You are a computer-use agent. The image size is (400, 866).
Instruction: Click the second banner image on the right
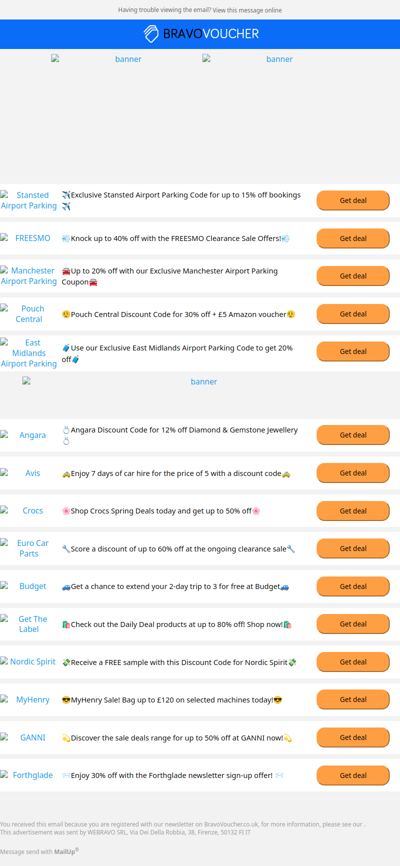point(275,59)
